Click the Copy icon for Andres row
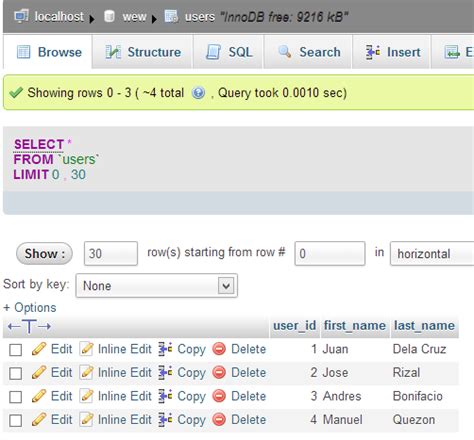This screenshot has width=474, height=440. (x=165, y=396)
